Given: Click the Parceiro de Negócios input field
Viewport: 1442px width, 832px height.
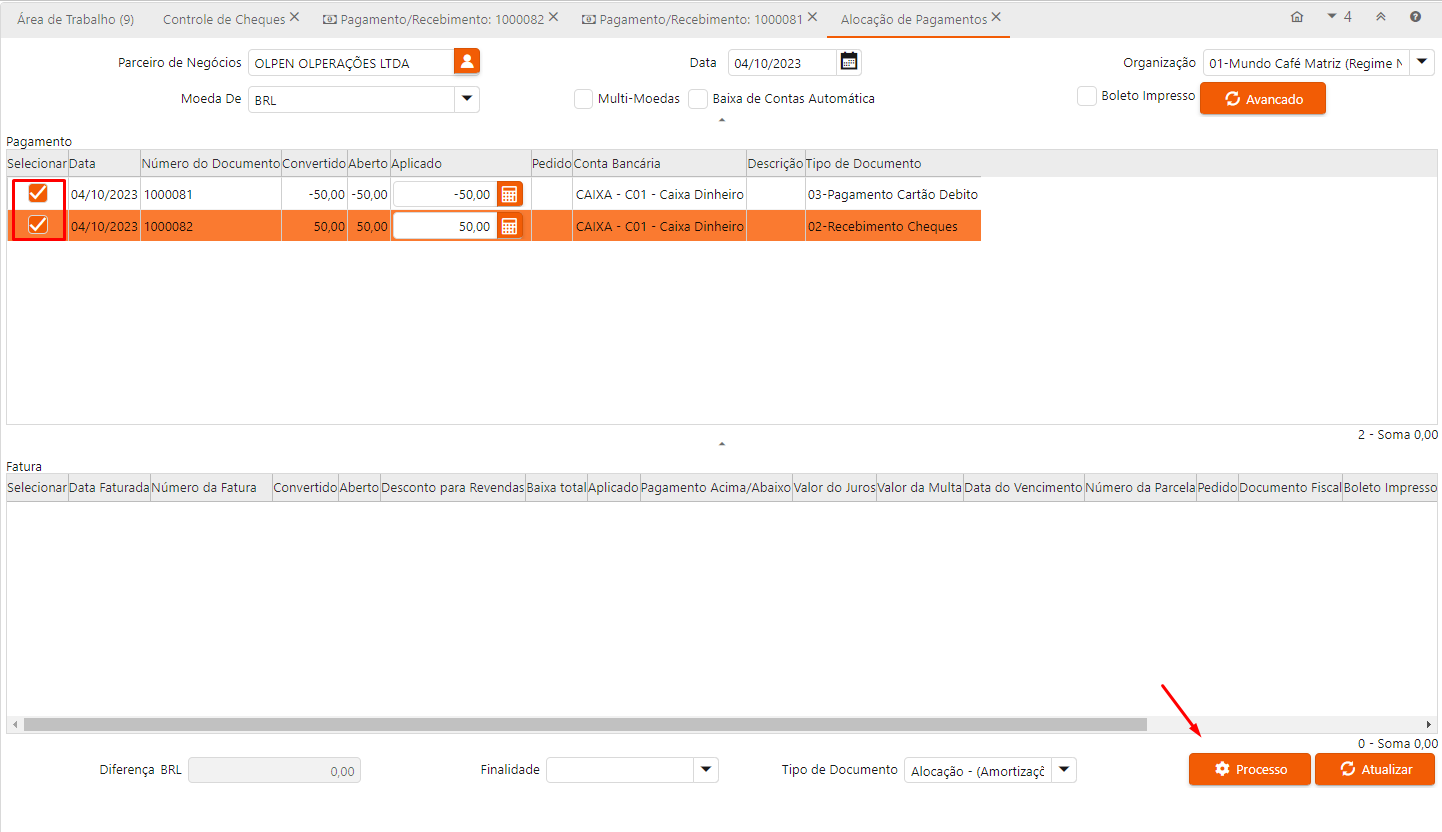Looking at the screenshot, I should pos(350,63).
